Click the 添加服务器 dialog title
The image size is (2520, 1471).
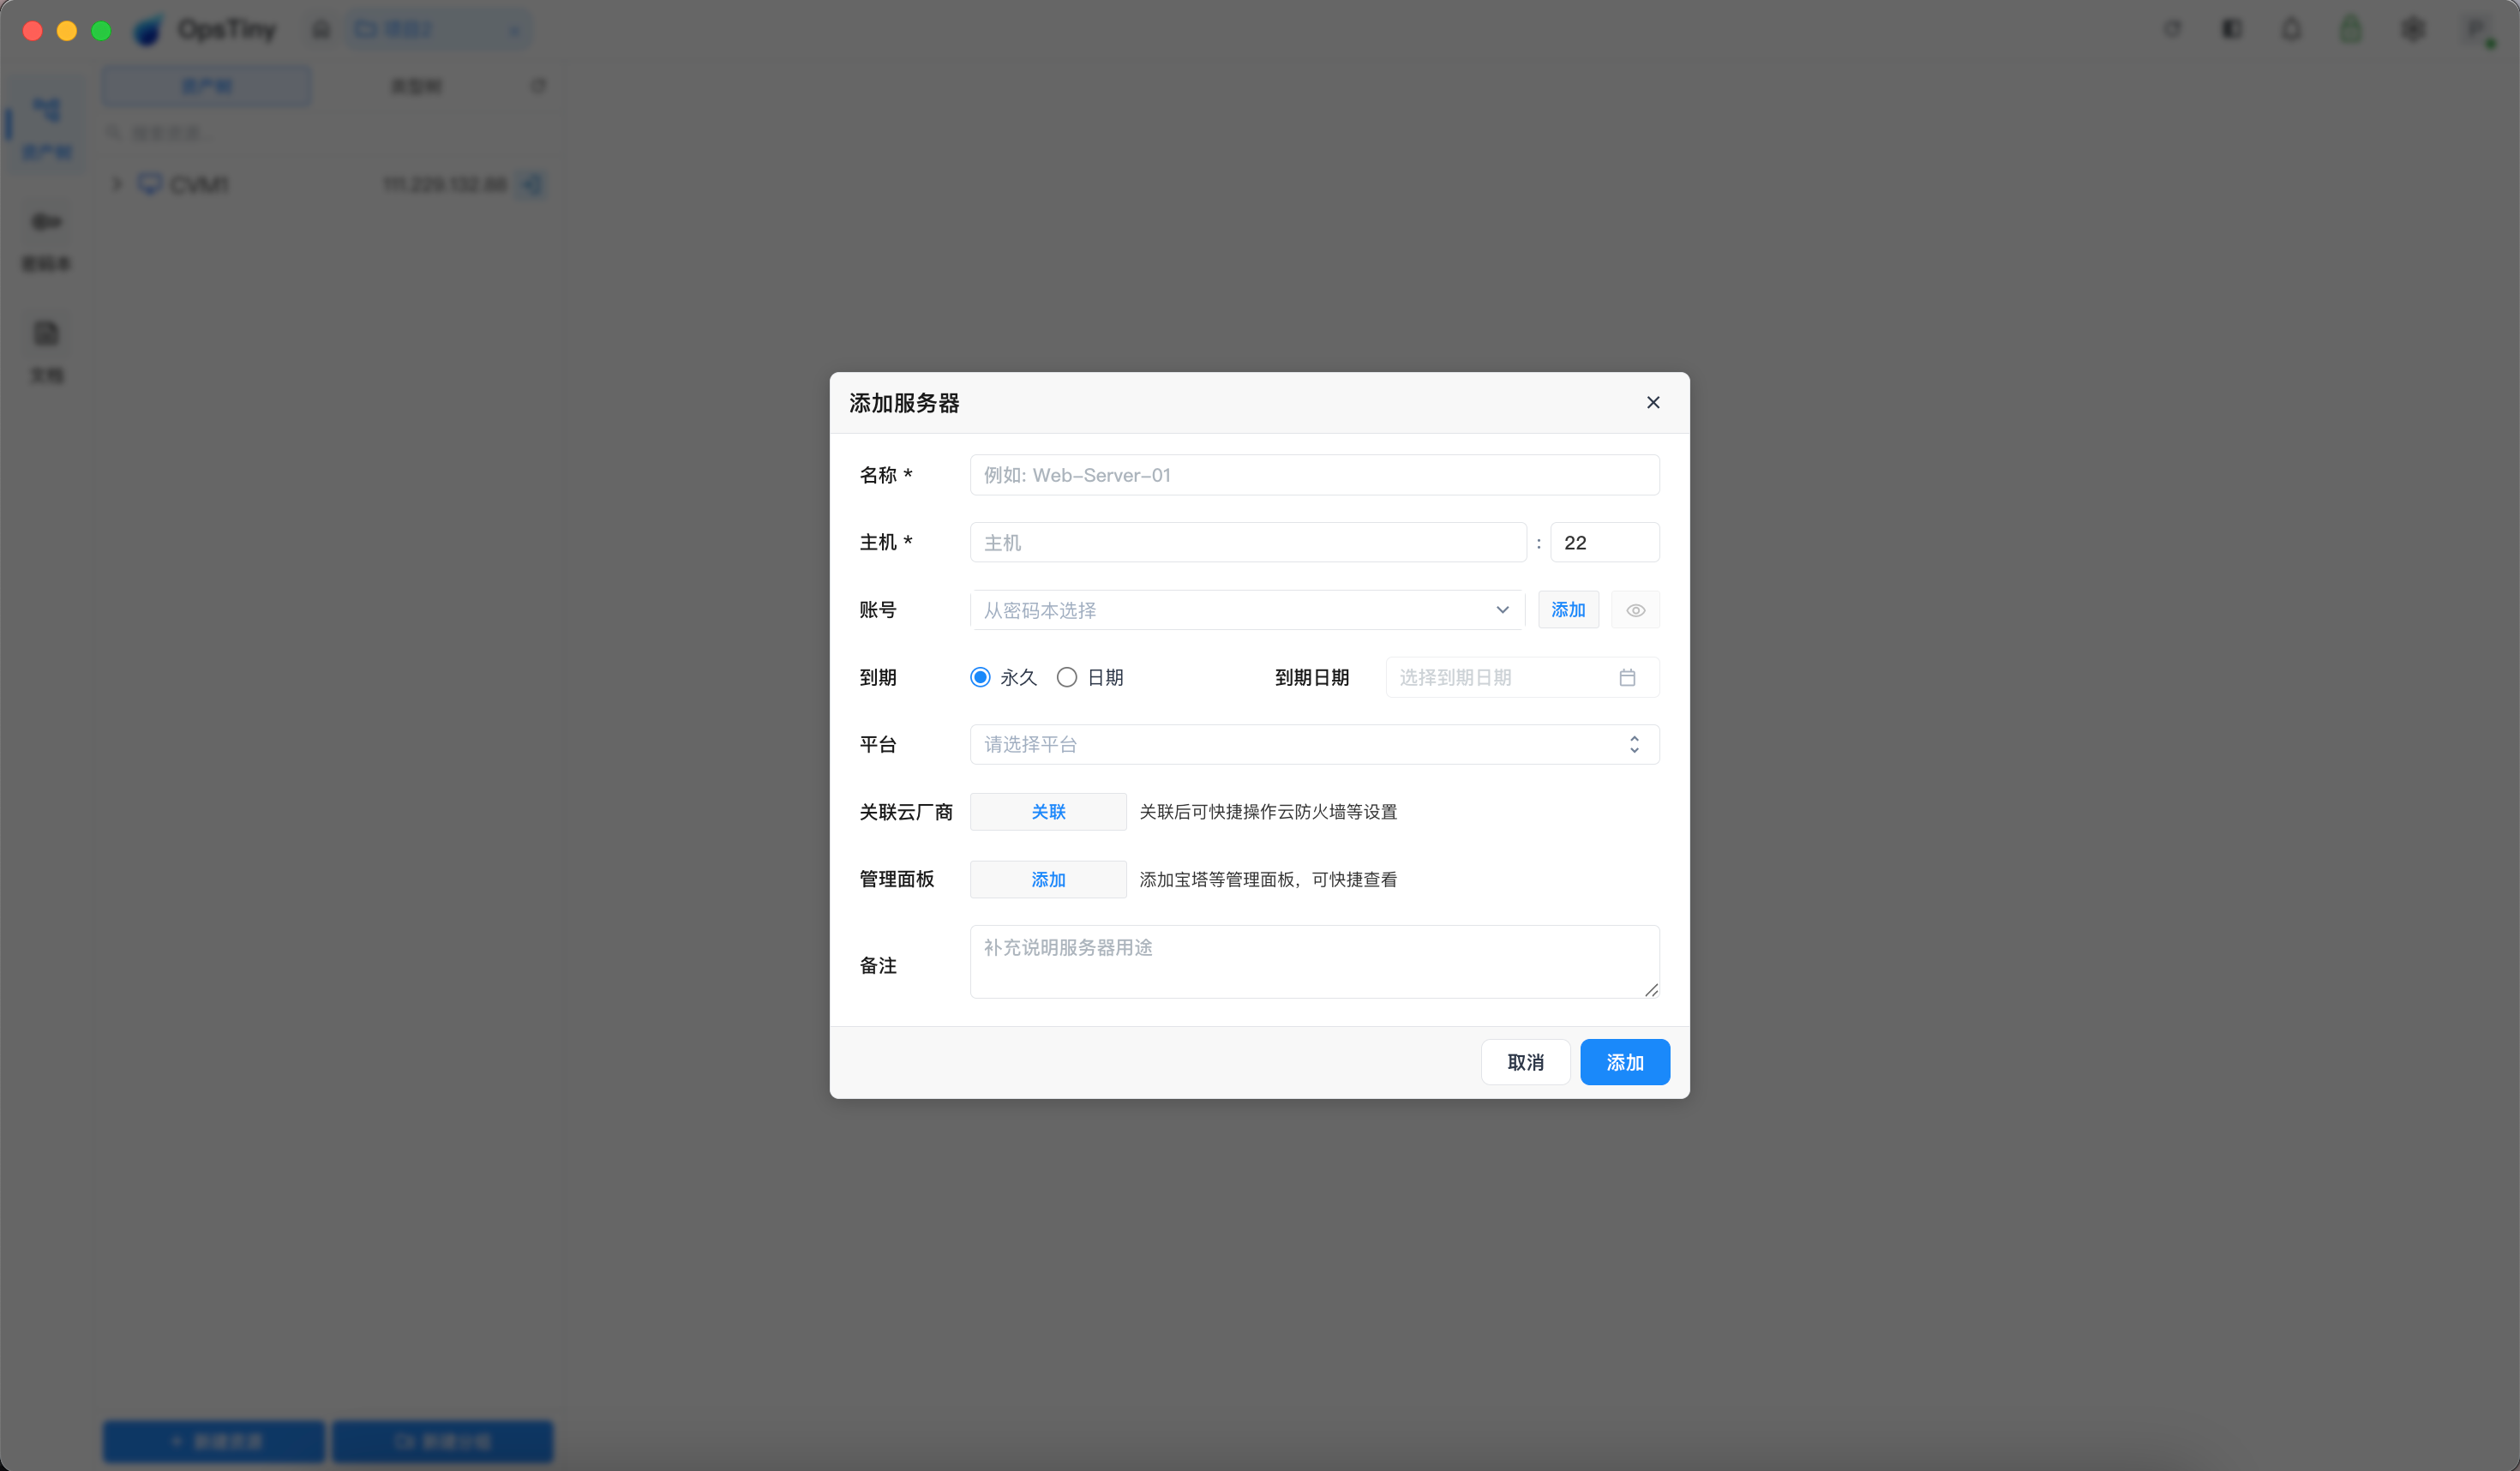pyautogui.click(x=904, y=403)
